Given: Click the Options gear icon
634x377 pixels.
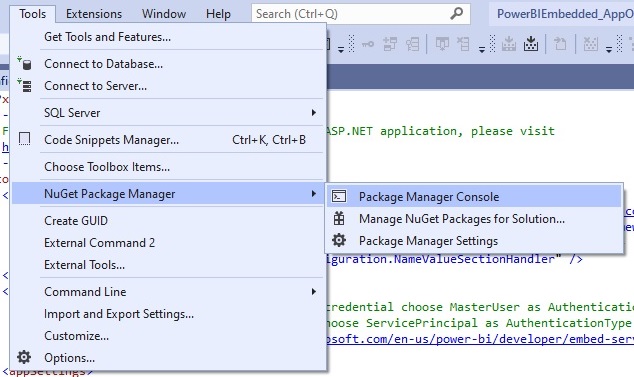Looking at the screenshot, I should point(24,357).
